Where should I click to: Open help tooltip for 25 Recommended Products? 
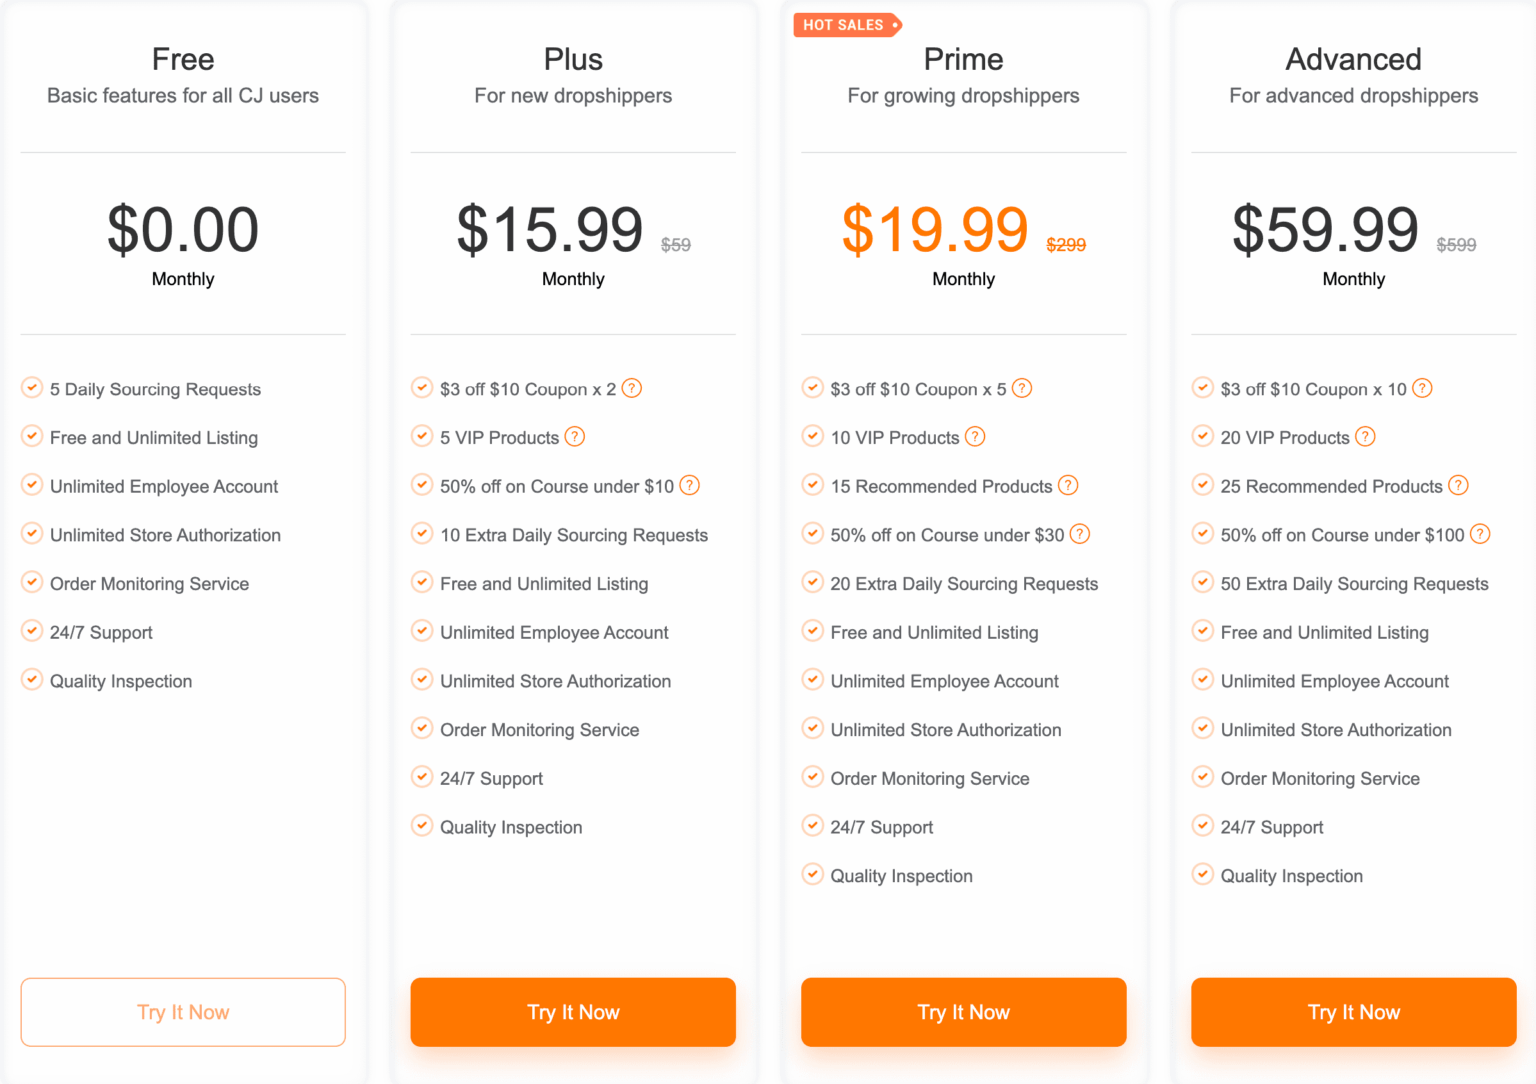1458,485
